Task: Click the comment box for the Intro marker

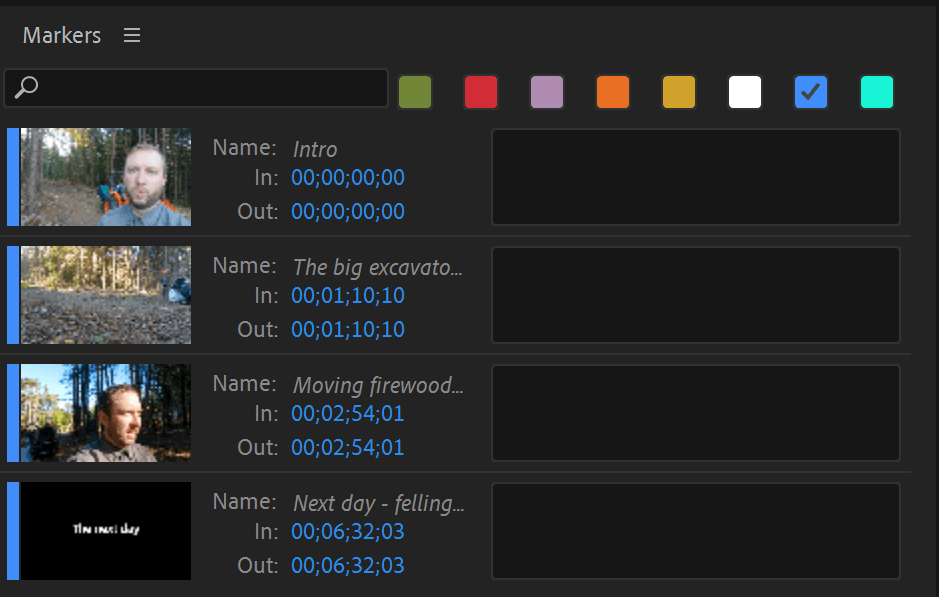Action: pos(695,177)
